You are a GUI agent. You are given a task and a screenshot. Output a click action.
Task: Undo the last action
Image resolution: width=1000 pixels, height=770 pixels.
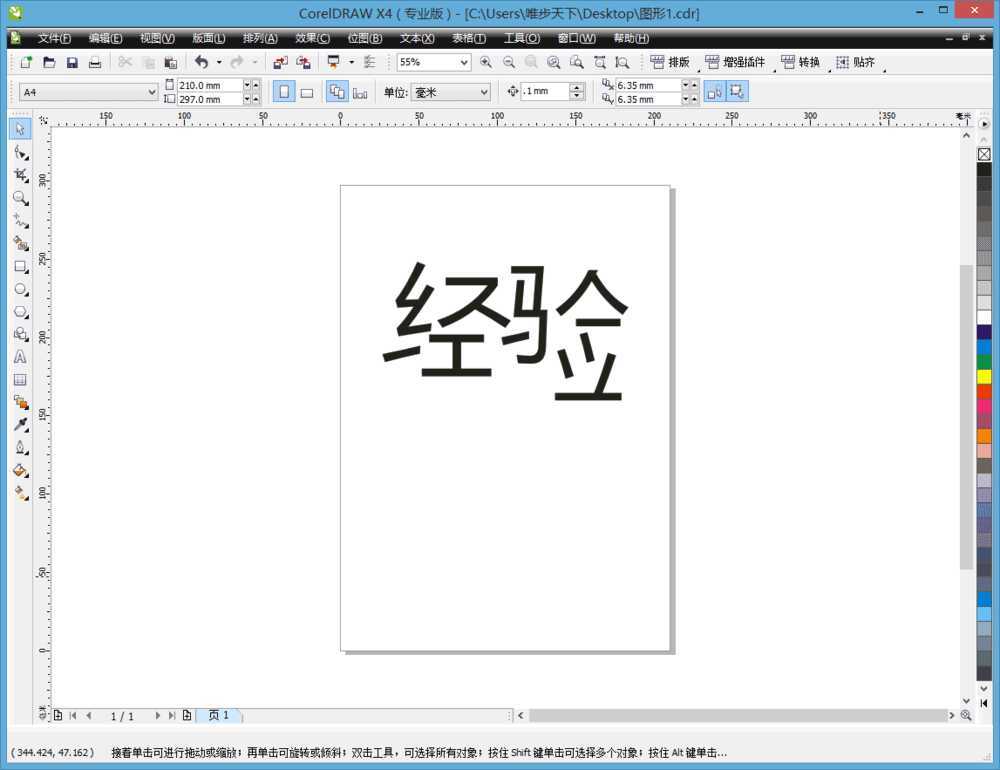click(x=203, y=61)
